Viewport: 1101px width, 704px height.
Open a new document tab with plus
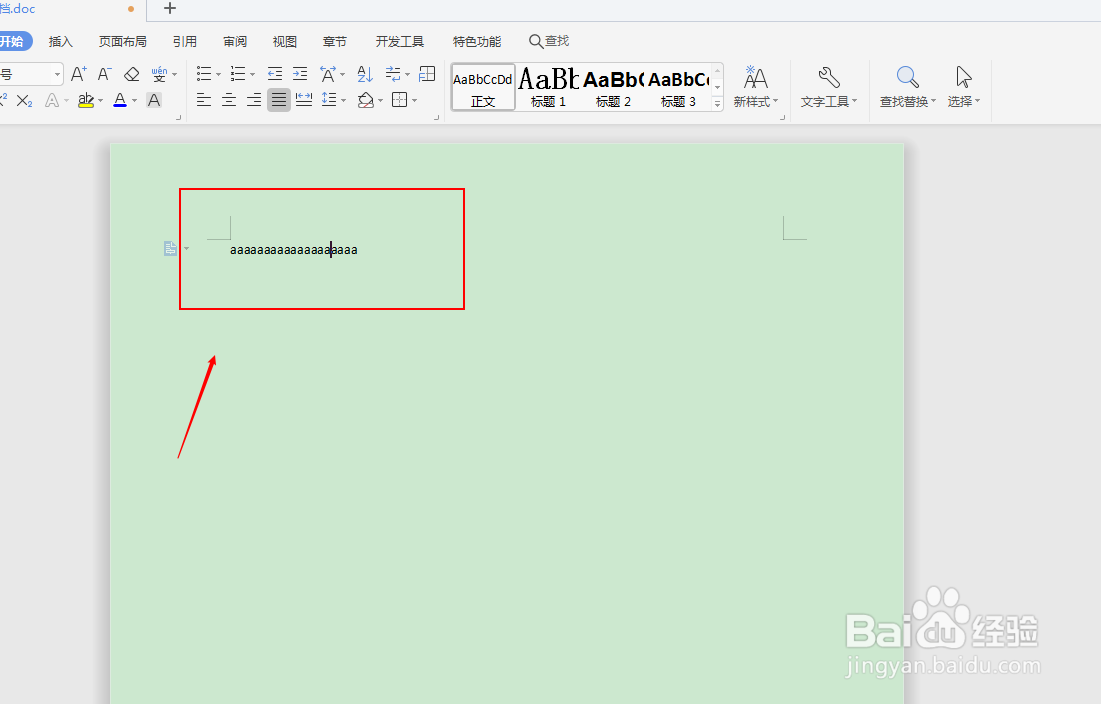[x=170, y=8]
